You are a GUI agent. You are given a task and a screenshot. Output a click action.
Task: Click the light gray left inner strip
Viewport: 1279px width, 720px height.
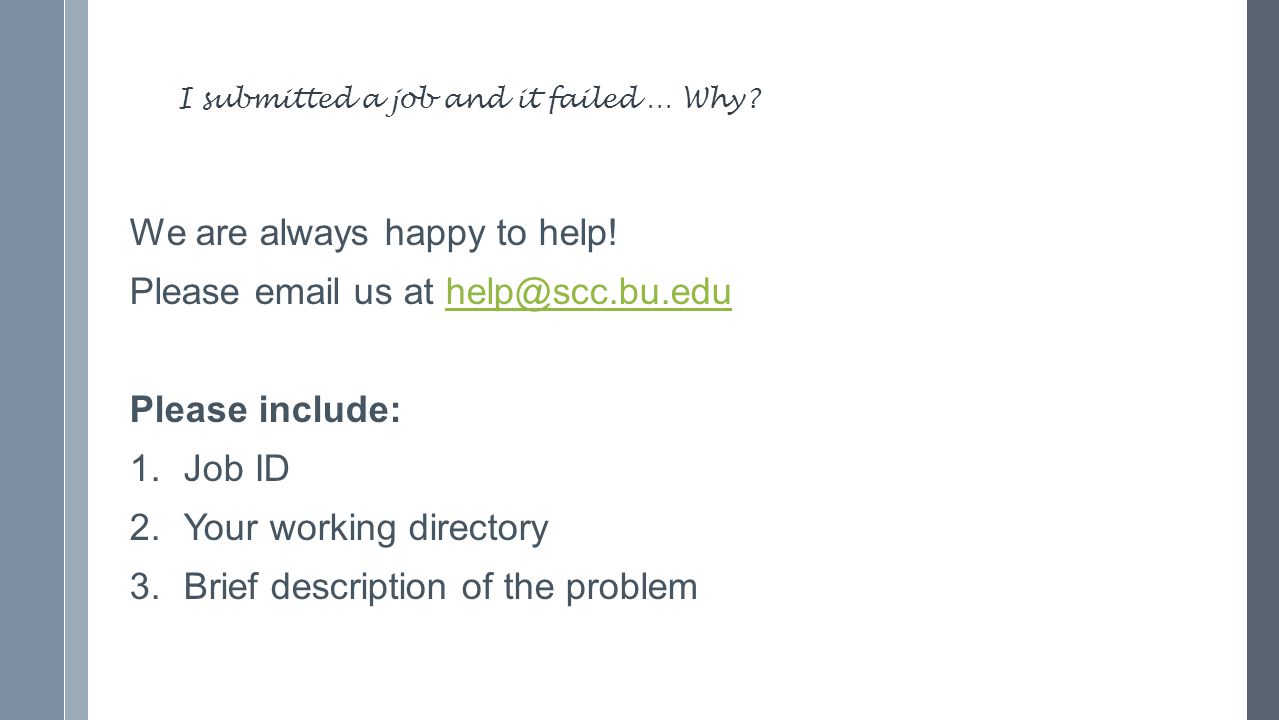pyautogui.click(x=77, y=360)
